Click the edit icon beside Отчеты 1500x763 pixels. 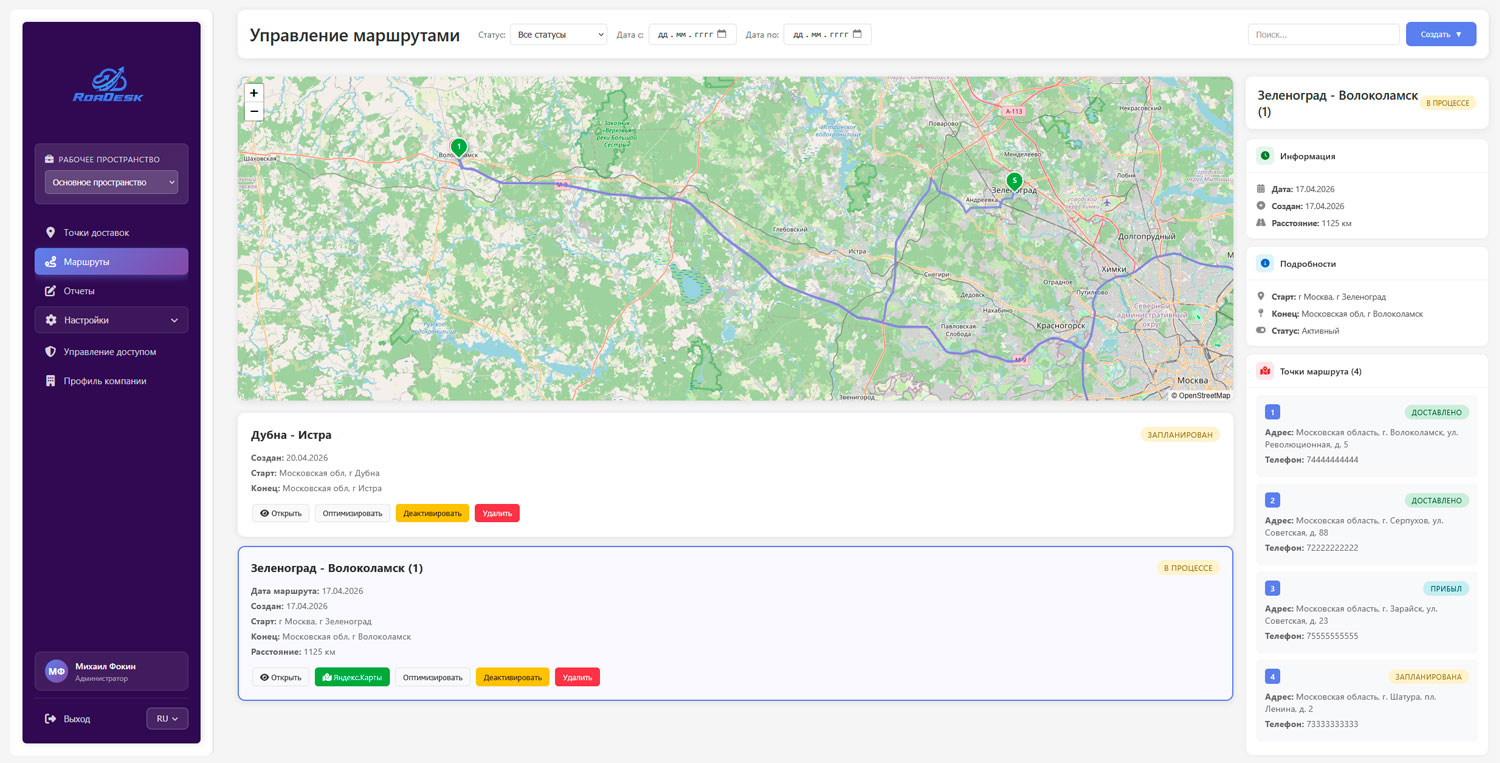click(50, 291)
